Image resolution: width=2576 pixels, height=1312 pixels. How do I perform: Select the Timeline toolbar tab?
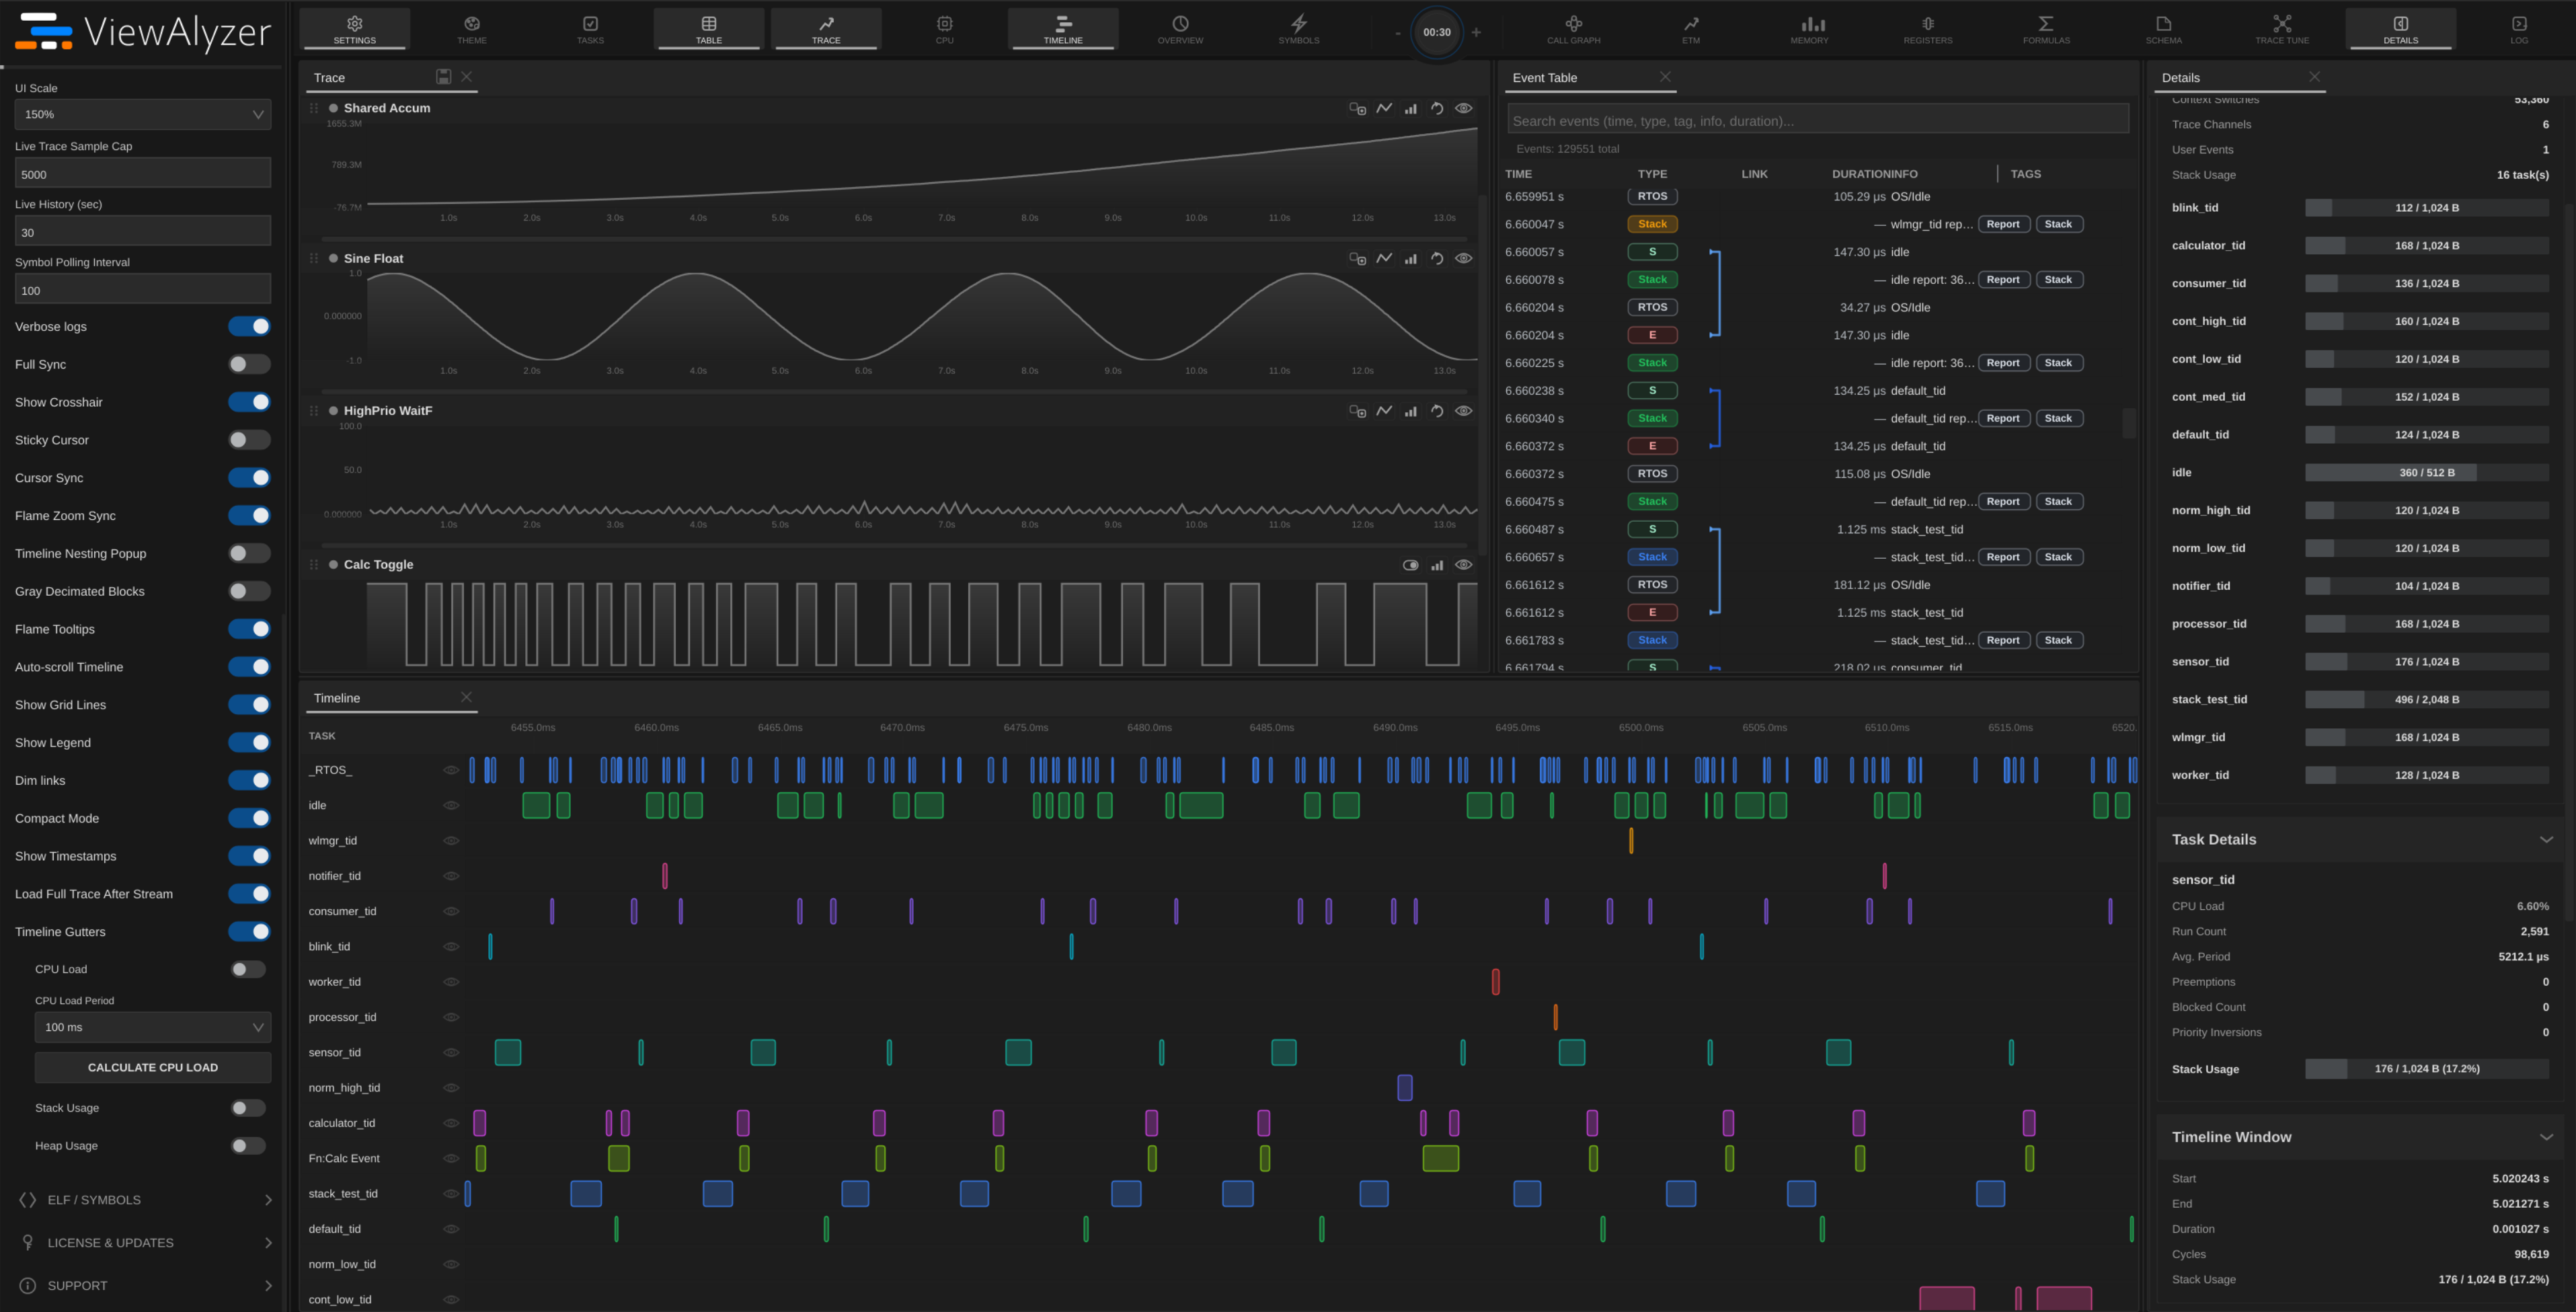(x=1063, y=28)
